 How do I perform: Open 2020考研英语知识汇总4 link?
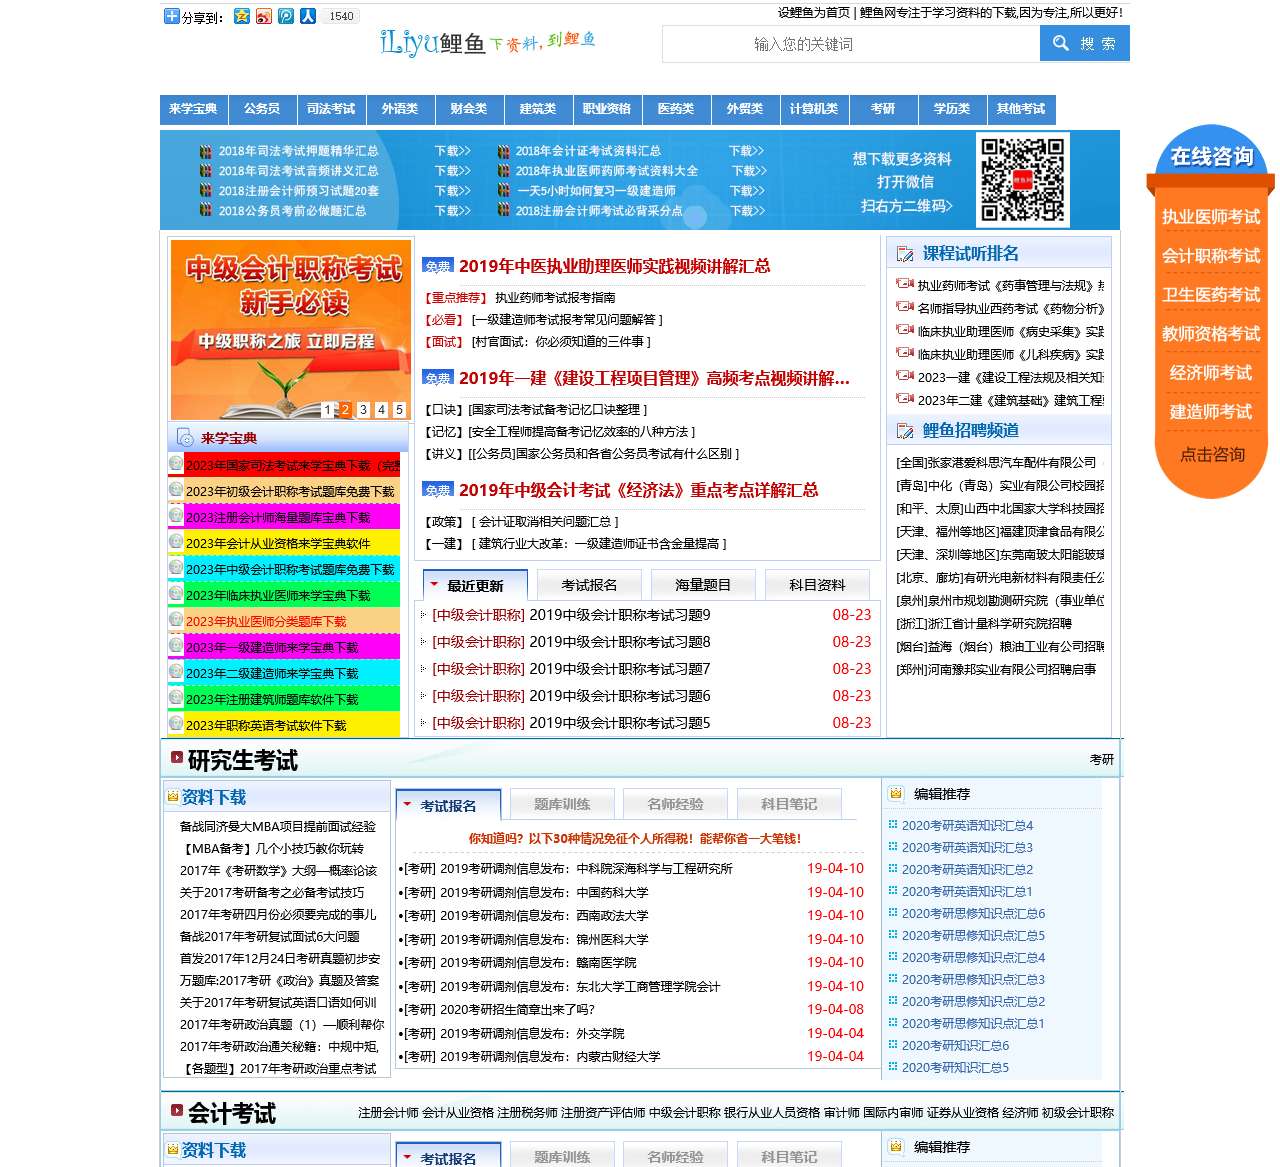967,826
